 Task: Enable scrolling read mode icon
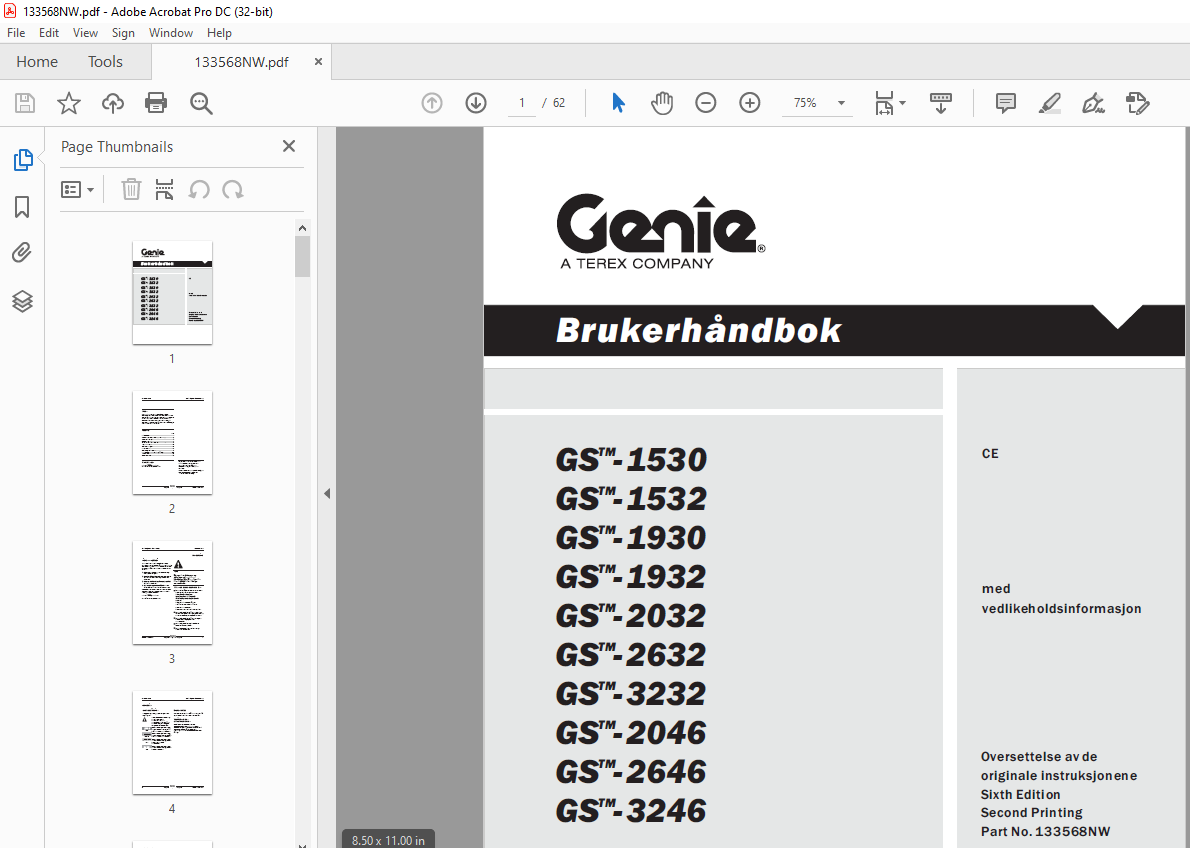point(941,102)
